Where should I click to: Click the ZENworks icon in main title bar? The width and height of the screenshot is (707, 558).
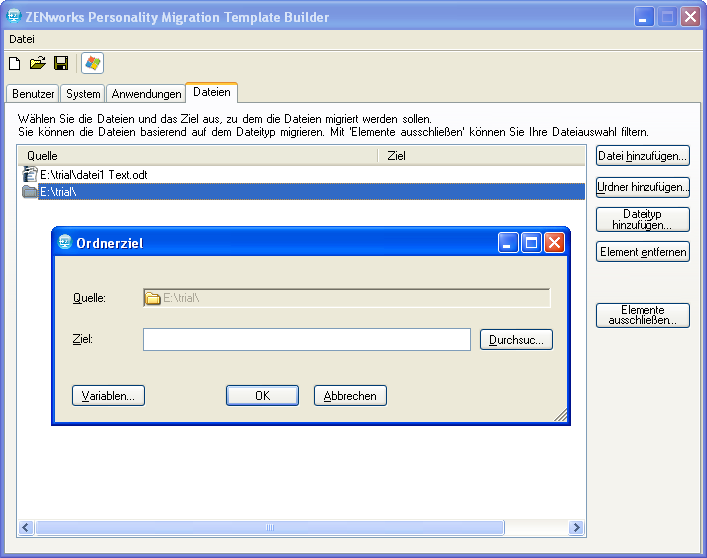pos(14,16)
